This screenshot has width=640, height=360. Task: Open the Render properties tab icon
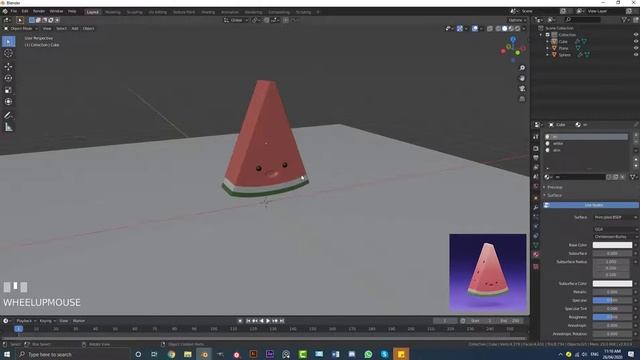pos(536,149)
